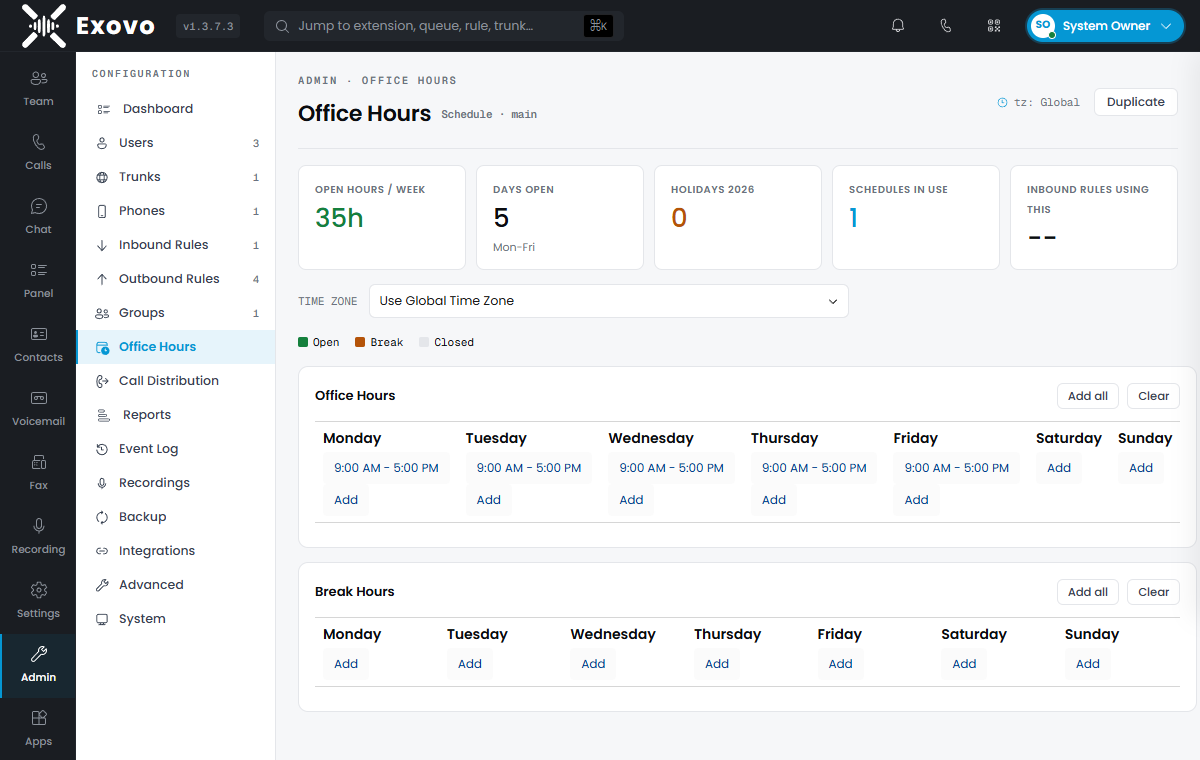1200x760 pixels.
Task: Open notifications bell icon
Action: pos(898,26)
